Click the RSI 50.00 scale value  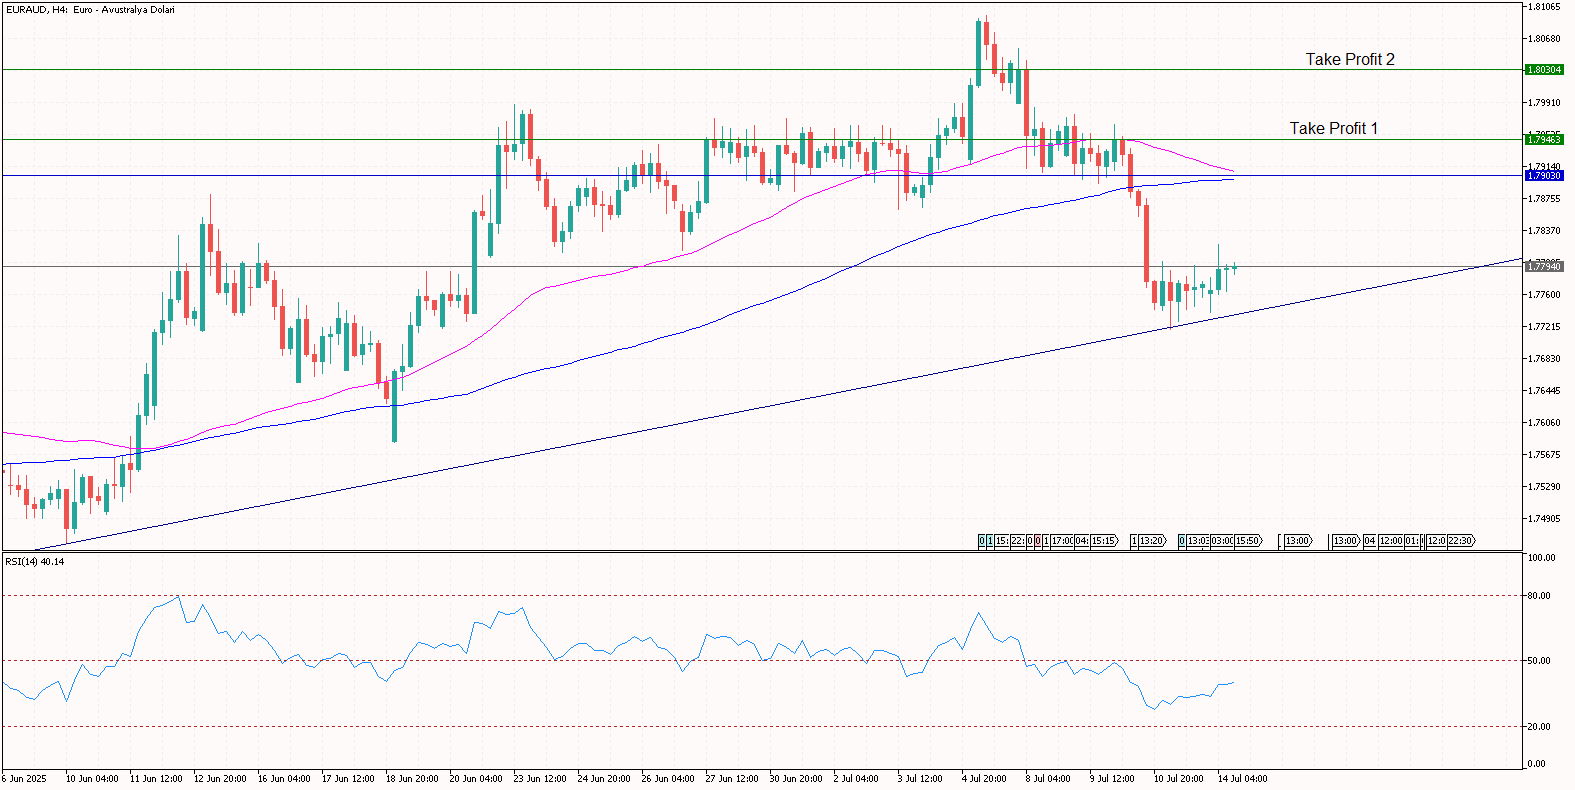[x=1540, y=661]
